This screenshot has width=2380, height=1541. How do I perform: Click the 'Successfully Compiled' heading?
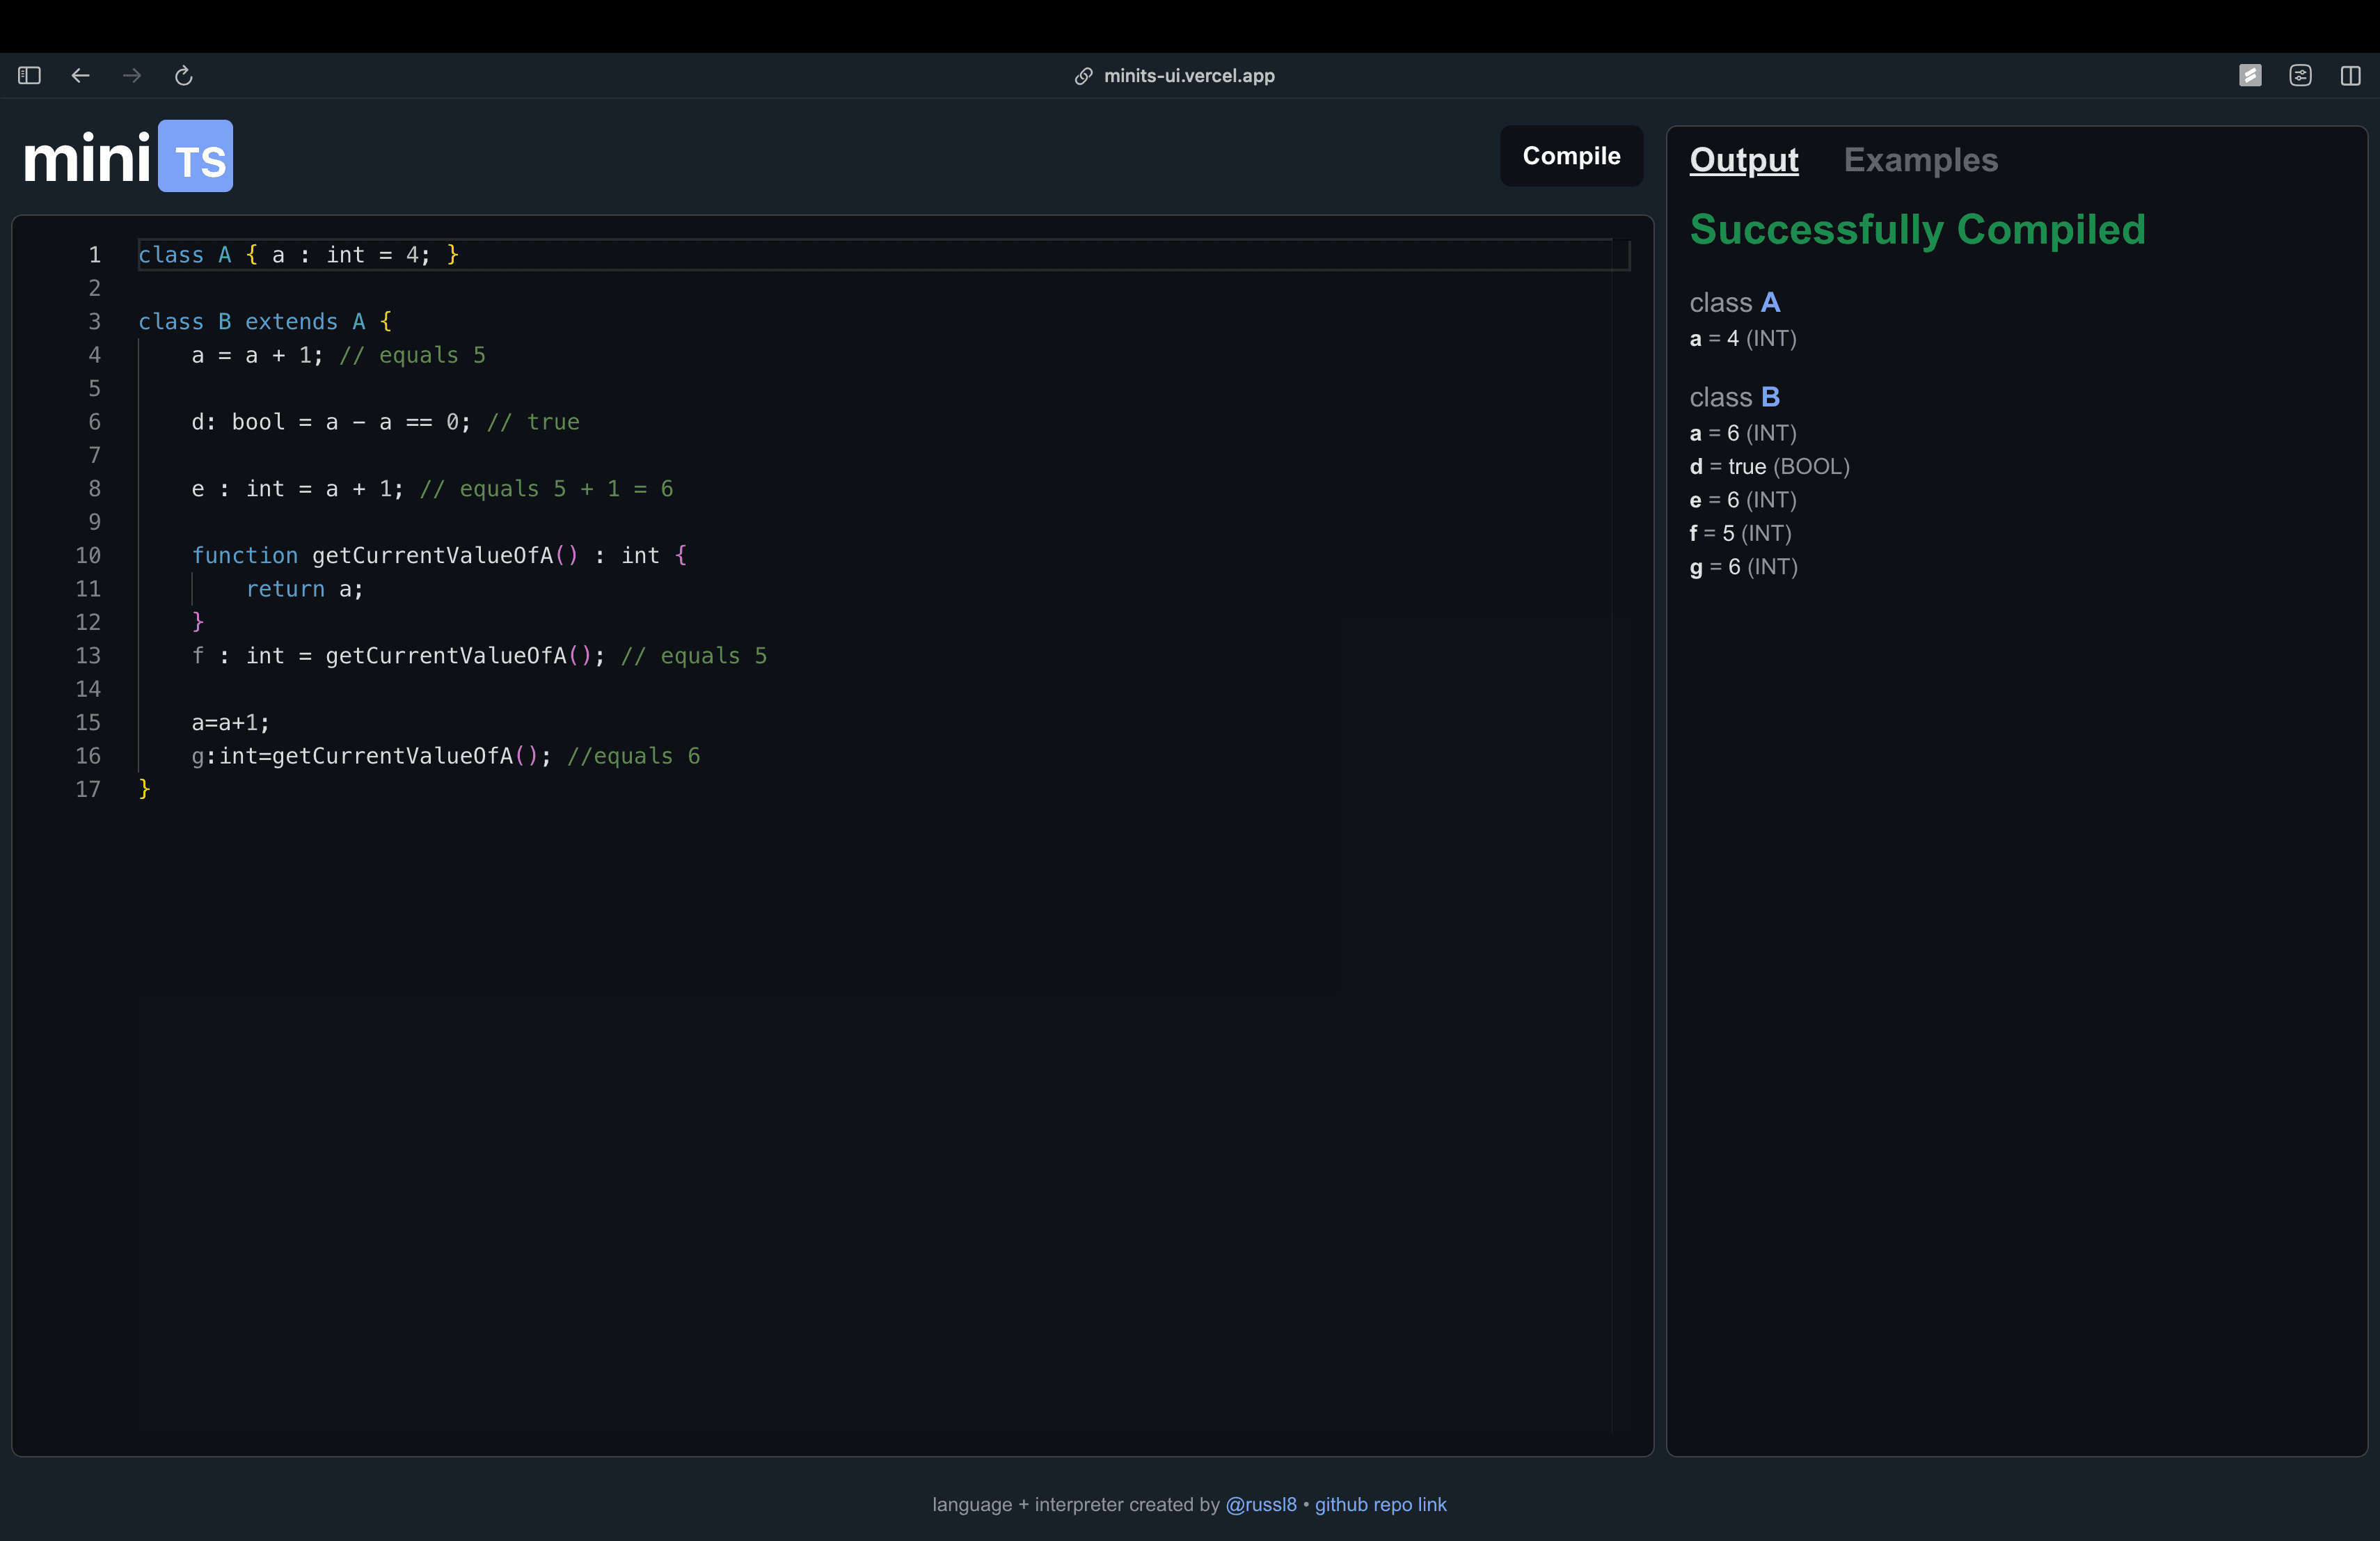[x=1917, y=230]
